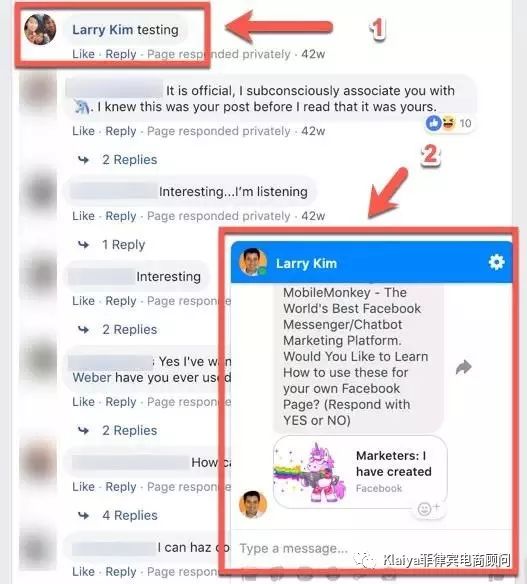
Task: Open the unicorn 'Marketers: I have created' link card
Action: coord(360,472)
